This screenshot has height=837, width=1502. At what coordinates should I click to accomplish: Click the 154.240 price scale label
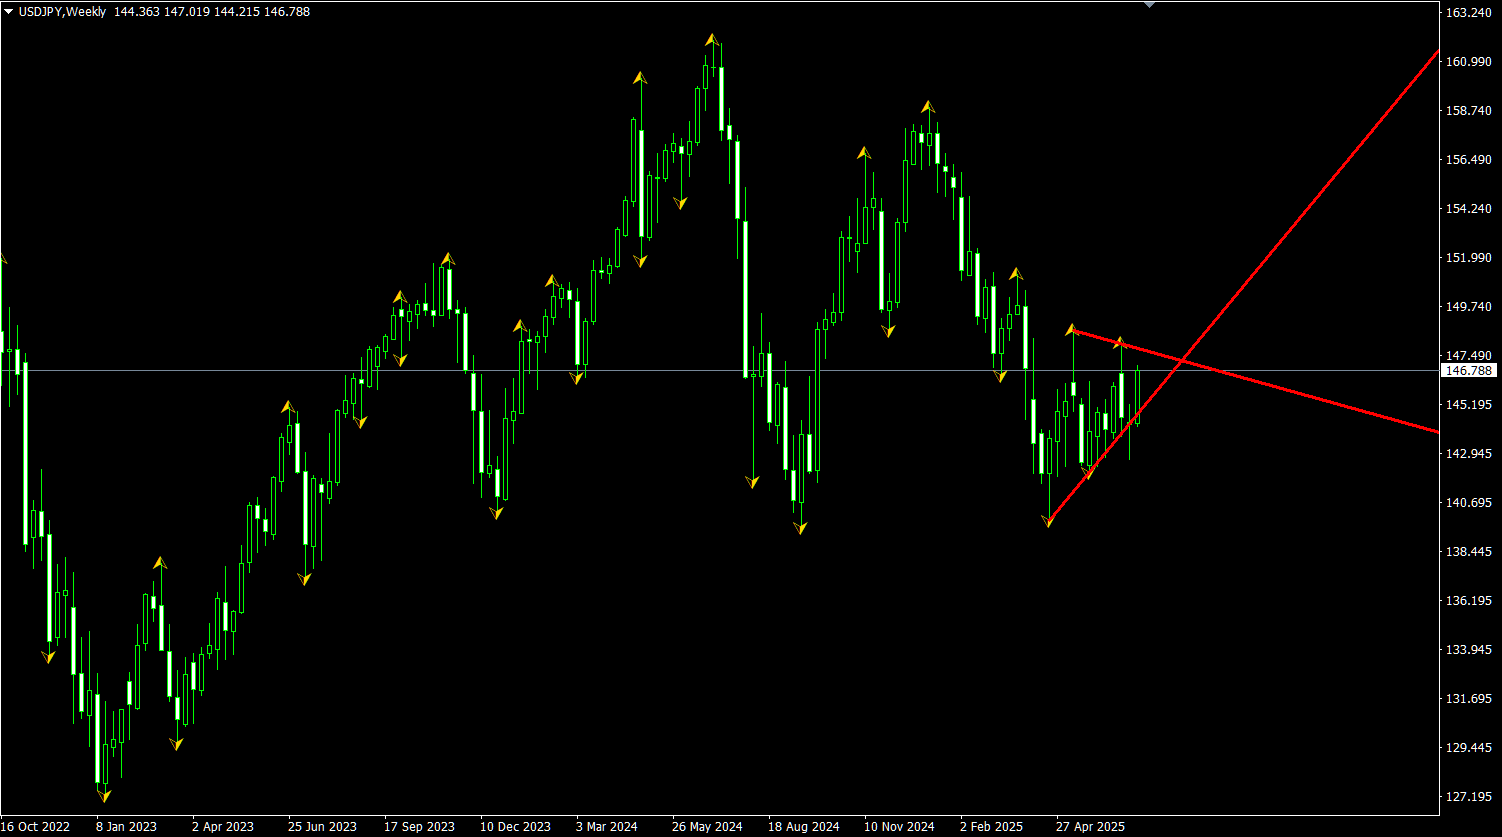click(x=1468, y=208)
